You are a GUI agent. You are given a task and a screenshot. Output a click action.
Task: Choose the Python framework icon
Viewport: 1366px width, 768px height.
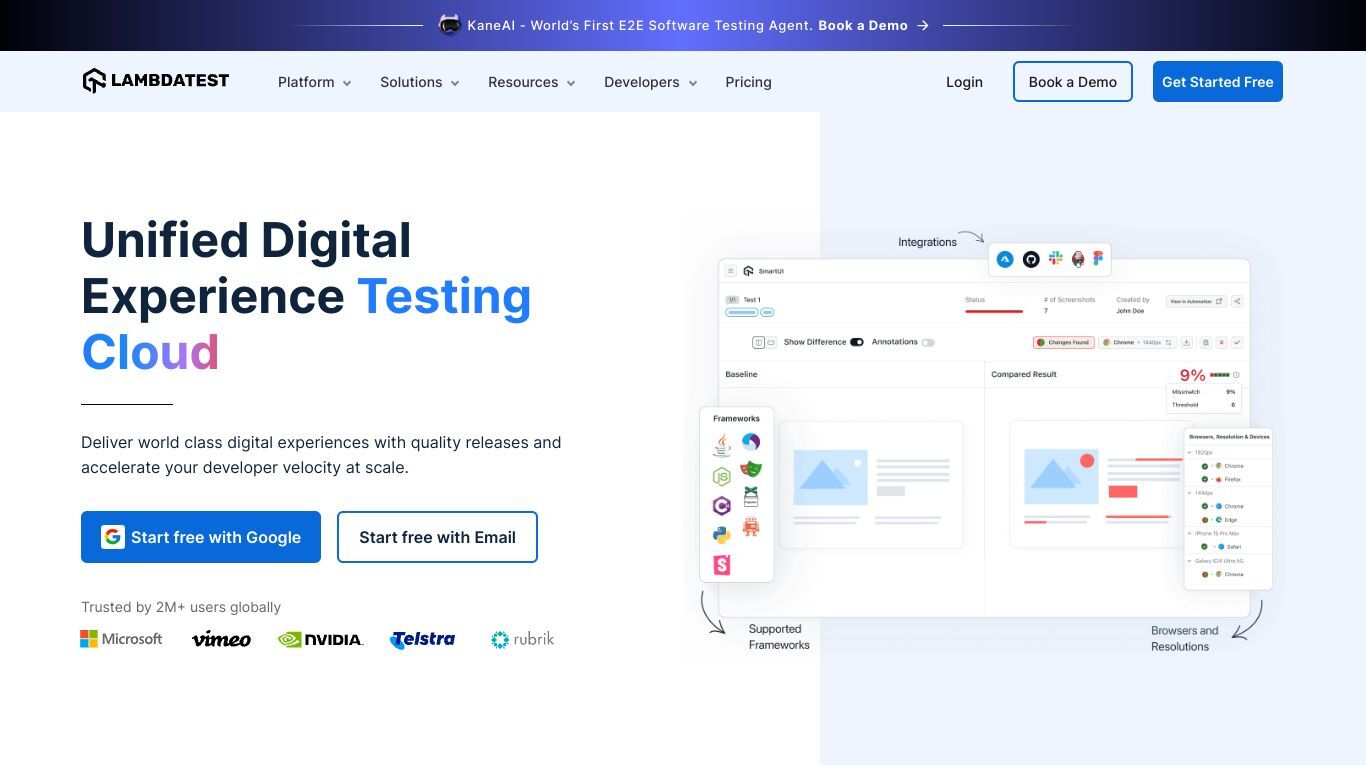tap(721, 535)
